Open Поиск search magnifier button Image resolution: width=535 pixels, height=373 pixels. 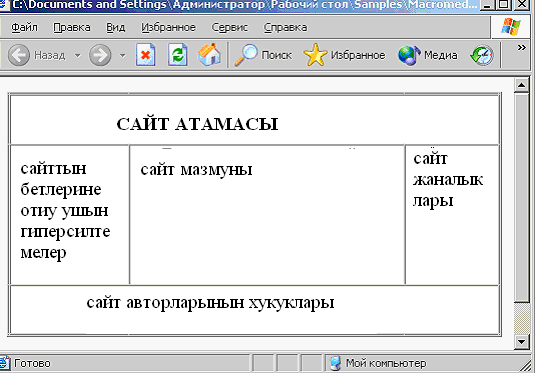(x=263, y=55)
